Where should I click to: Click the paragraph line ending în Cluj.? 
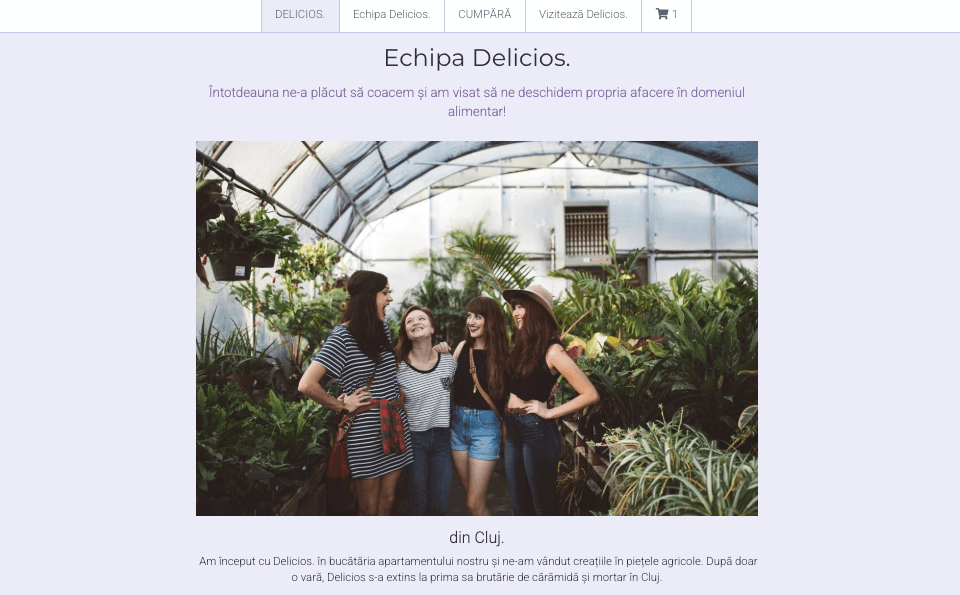(x=476, y=577)
